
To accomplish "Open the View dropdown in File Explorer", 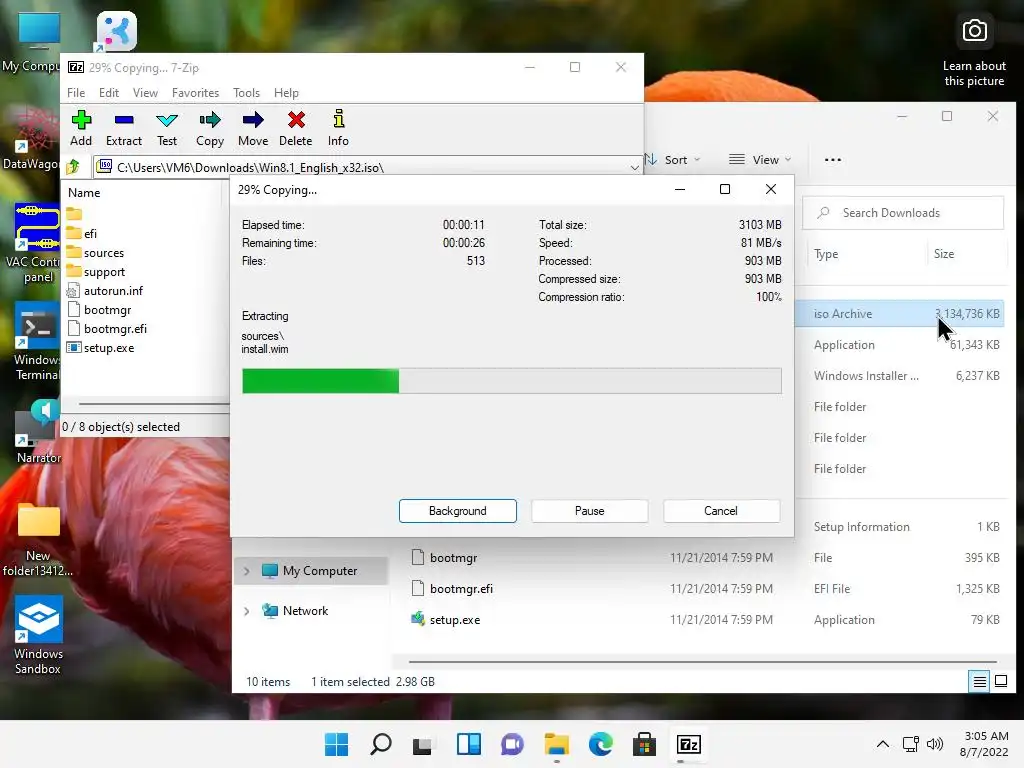I will 760,159.
